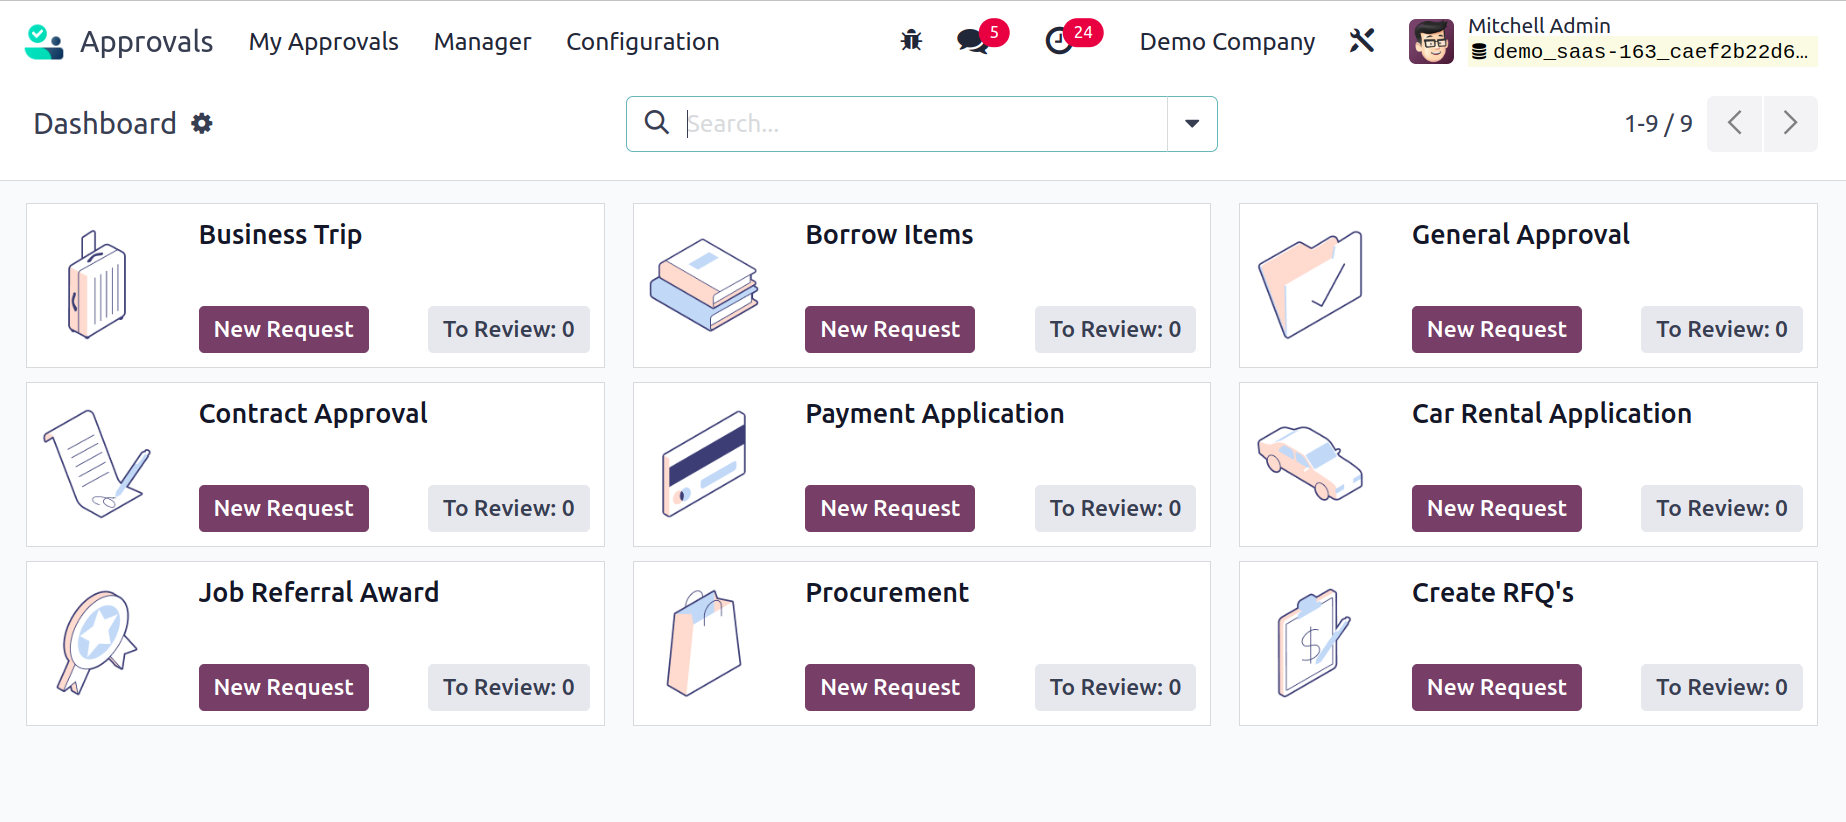This screenshot has height=822, width=1846.
Task: Click the magnifying glass search icon
Action: point(657,123)
